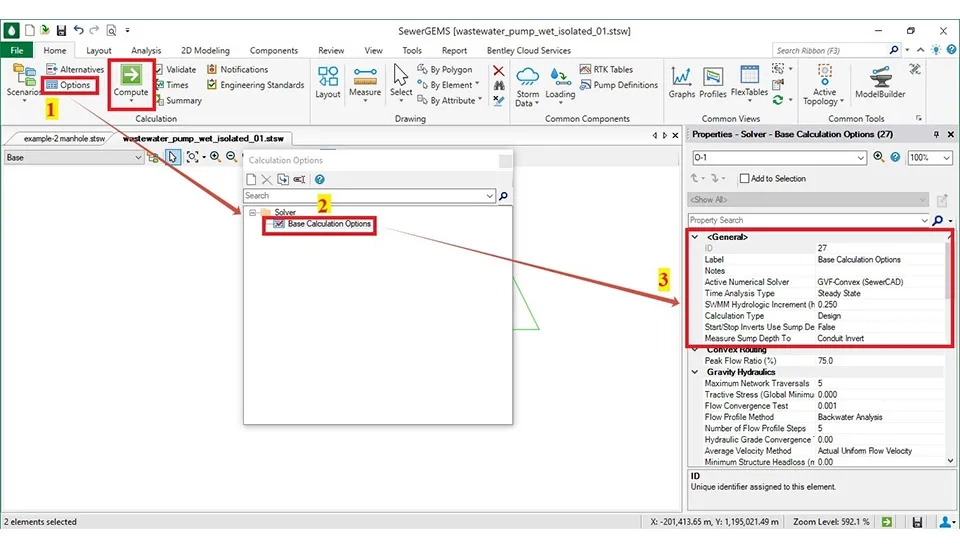Image resolution: width=960 pixels, height=548 pixels.
Task: Open FlexTables from the ribbon
Action: 749,82
